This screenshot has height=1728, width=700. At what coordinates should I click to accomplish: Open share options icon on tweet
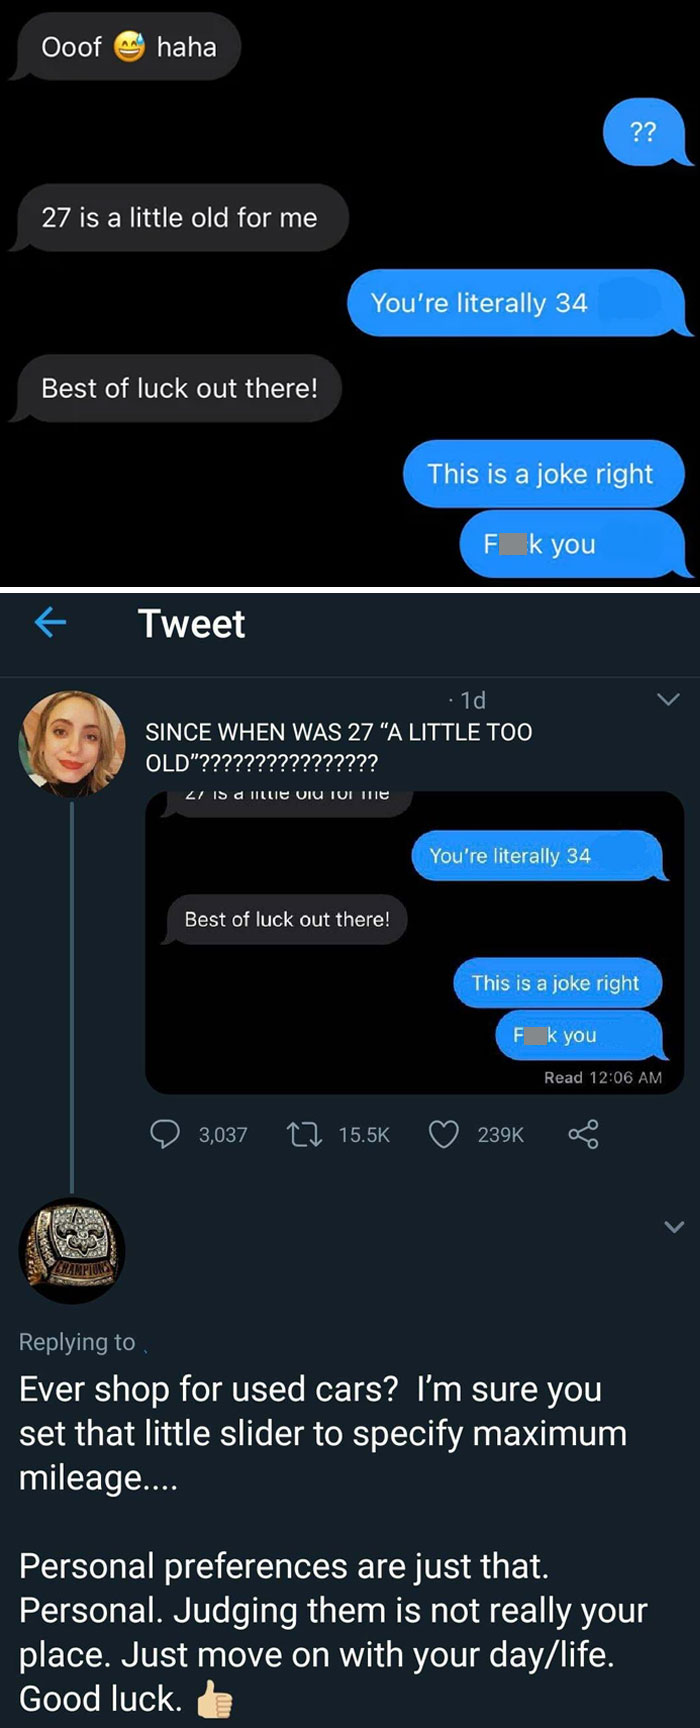[583, 1134]
